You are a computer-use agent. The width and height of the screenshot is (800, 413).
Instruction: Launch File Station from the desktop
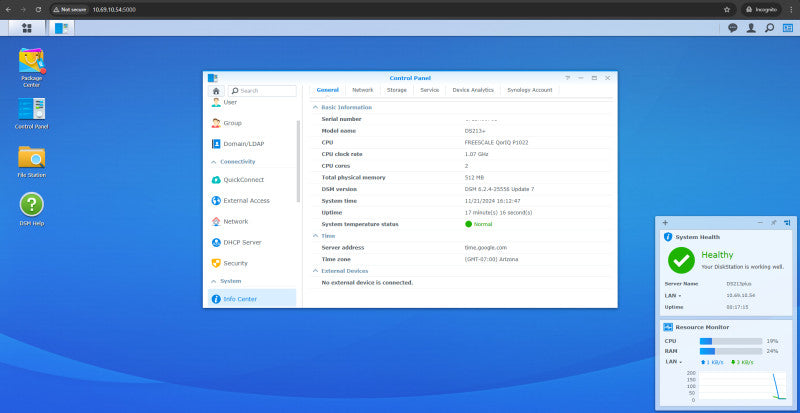[x=32, y=162]
